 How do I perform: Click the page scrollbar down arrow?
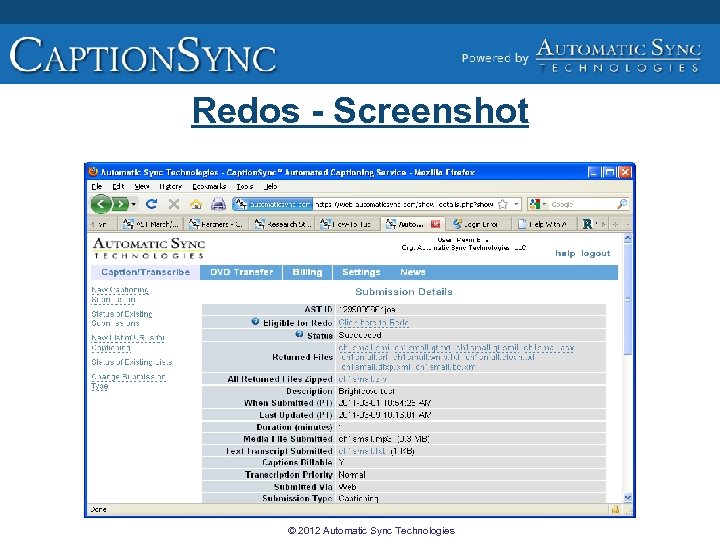click(x=627, y=498)
